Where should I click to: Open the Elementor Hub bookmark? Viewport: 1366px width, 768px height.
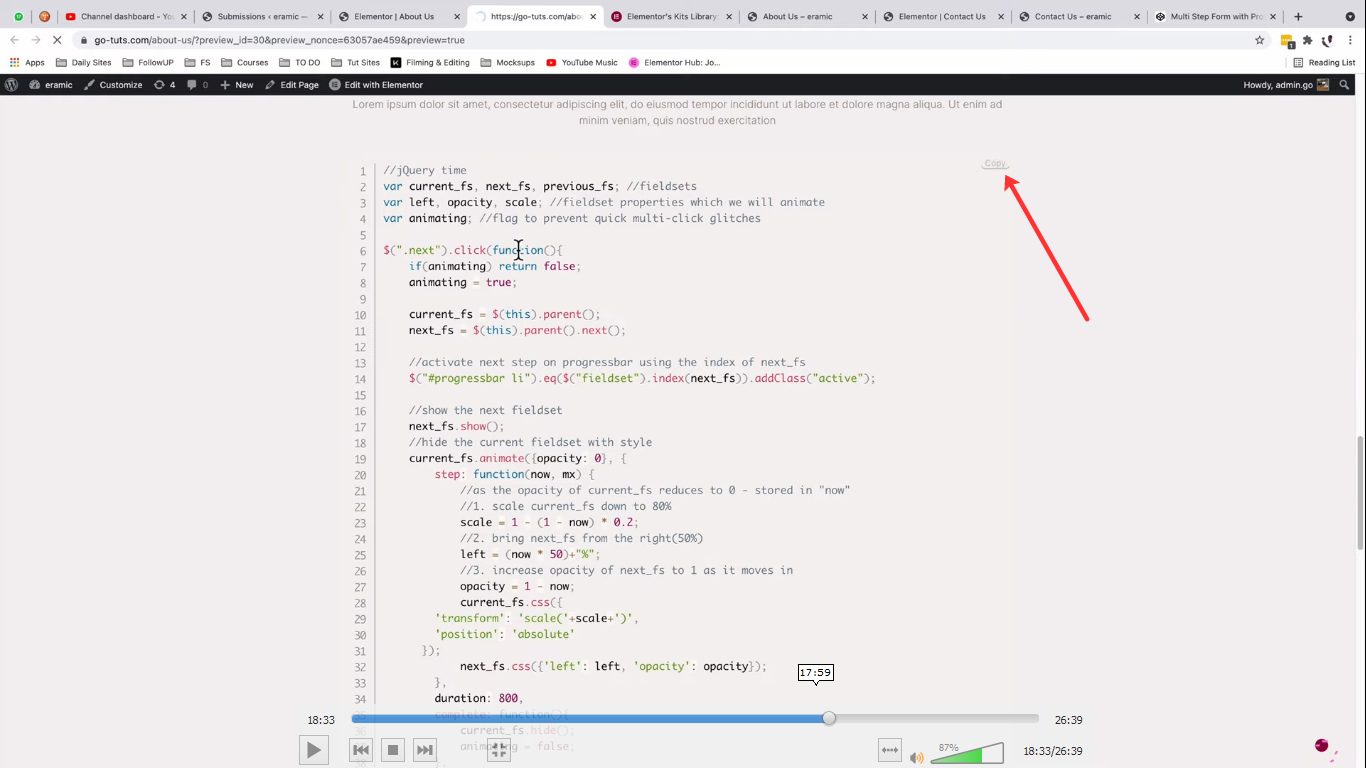point(674,62)
